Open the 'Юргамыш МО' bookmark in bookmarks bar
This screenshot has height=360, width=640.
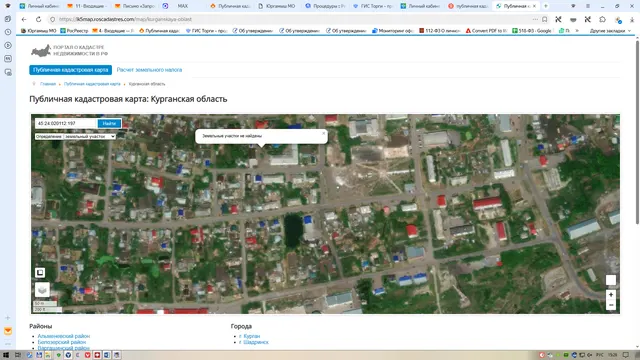coord(38,31)
